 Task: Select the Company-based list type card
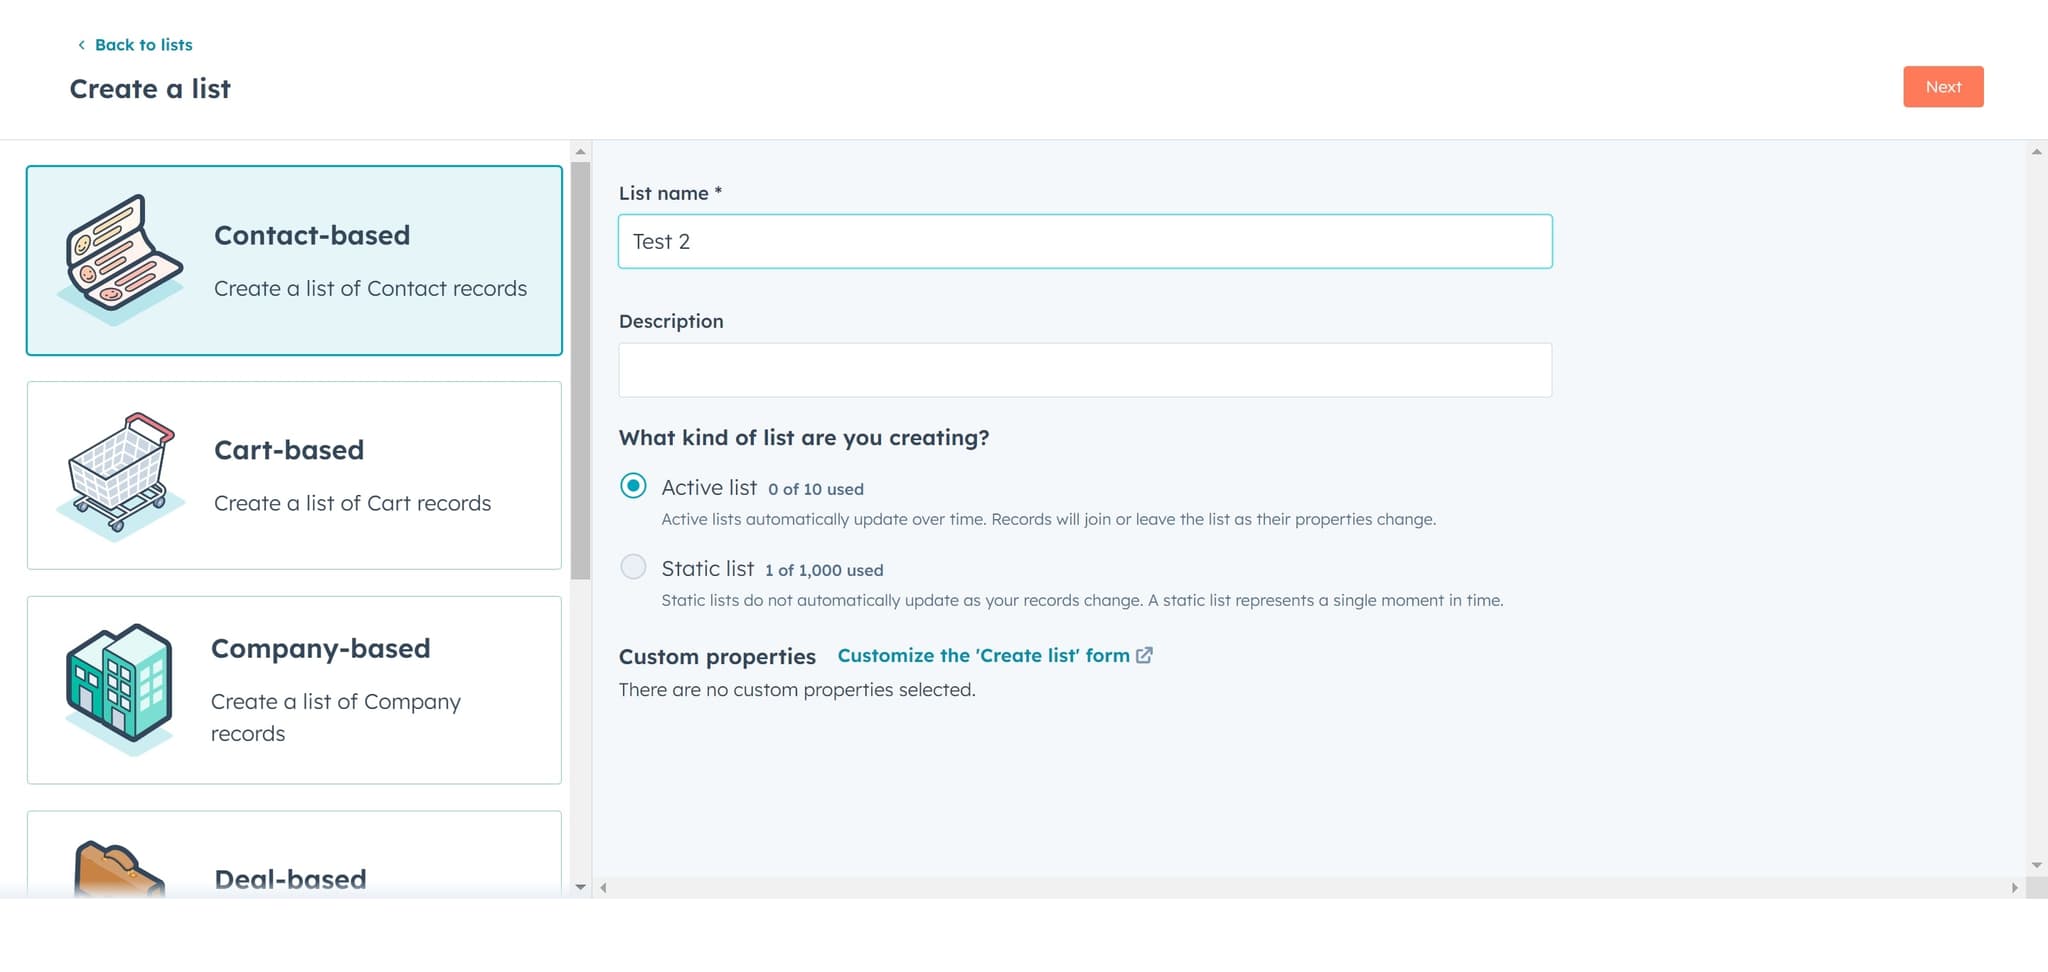tap(294, 690)
